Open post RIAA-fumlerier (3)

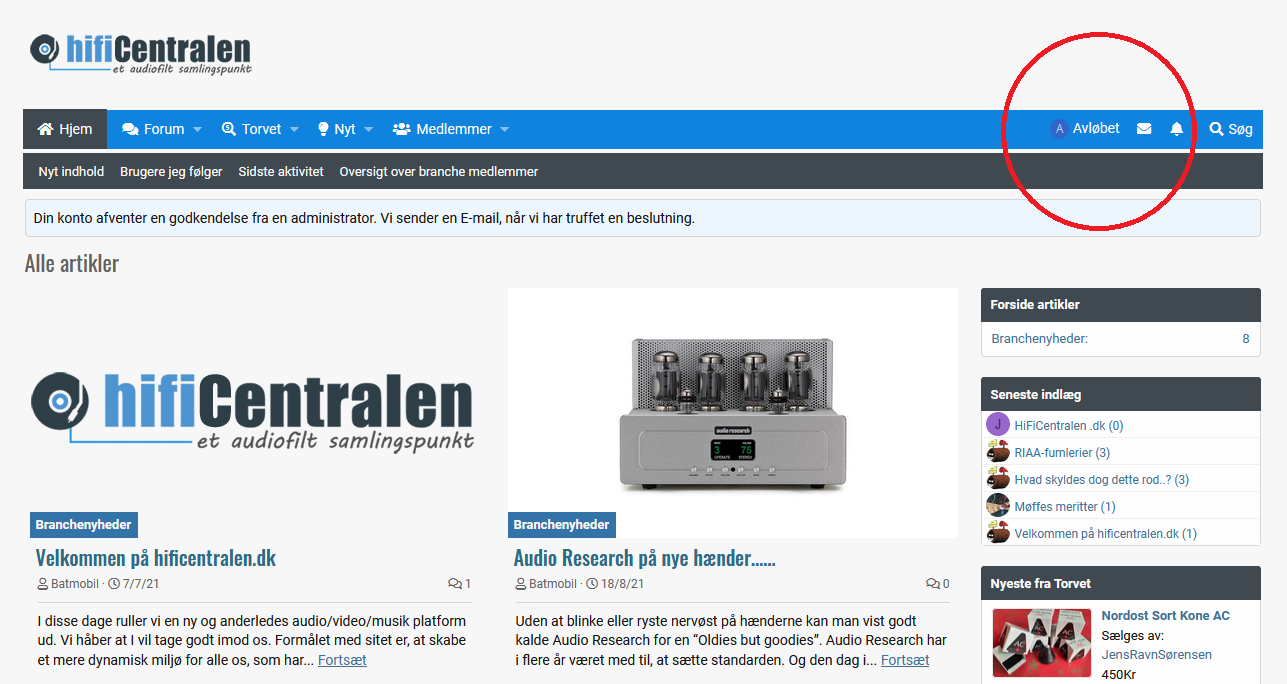[x=1062, y=453]
